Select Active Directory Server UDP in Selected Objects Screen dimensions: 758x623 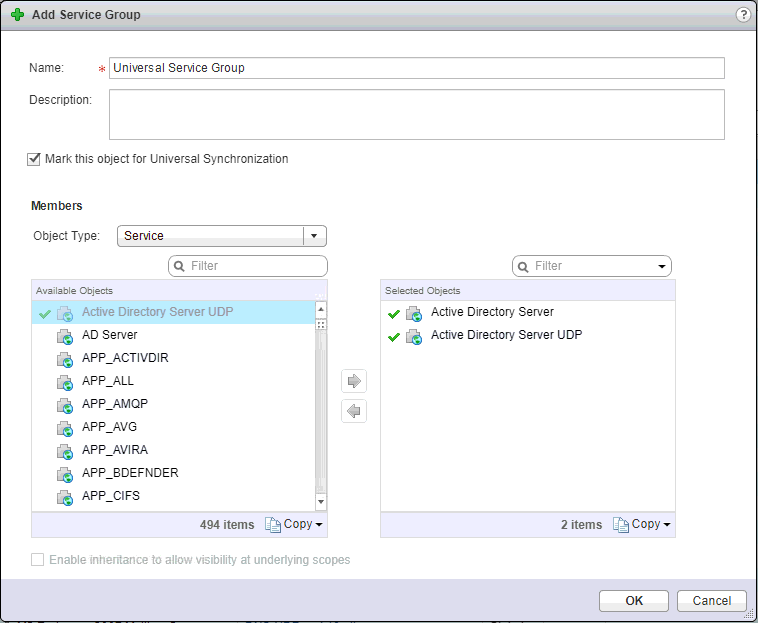tap(506, 336)
